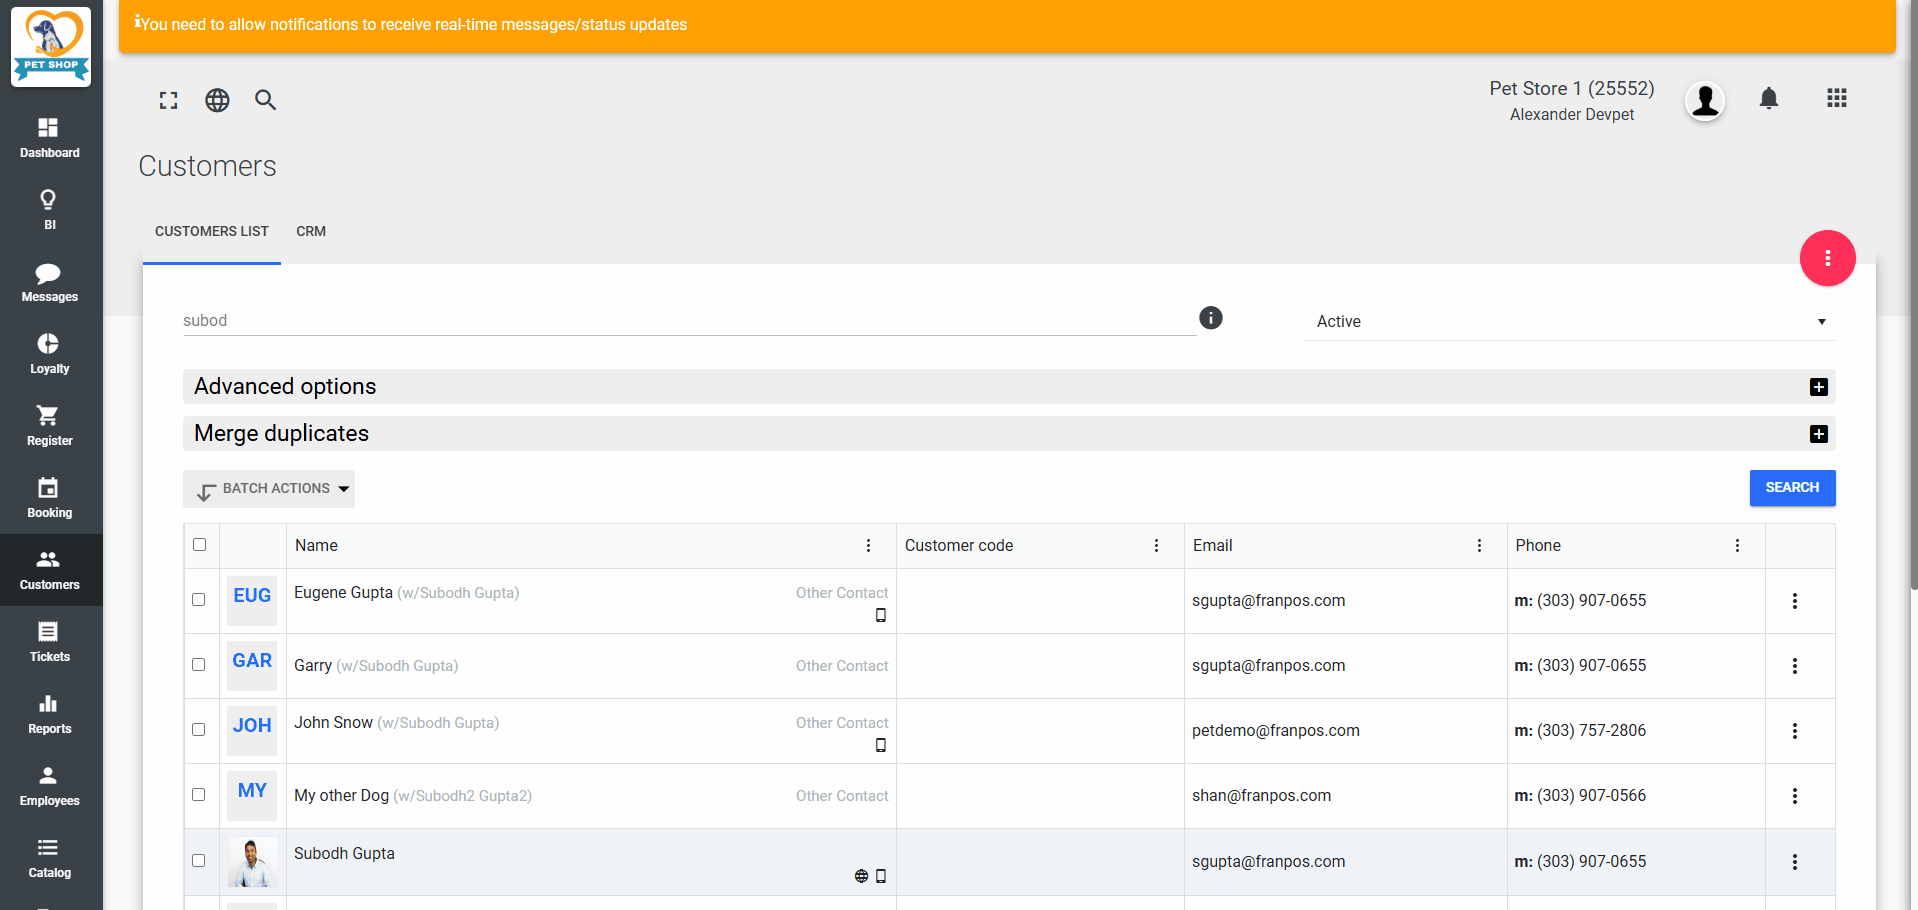Click the blue Search button
The height and width of the screenshot is (910, 1918).
pyautogui.click(x=1792, y=488)
